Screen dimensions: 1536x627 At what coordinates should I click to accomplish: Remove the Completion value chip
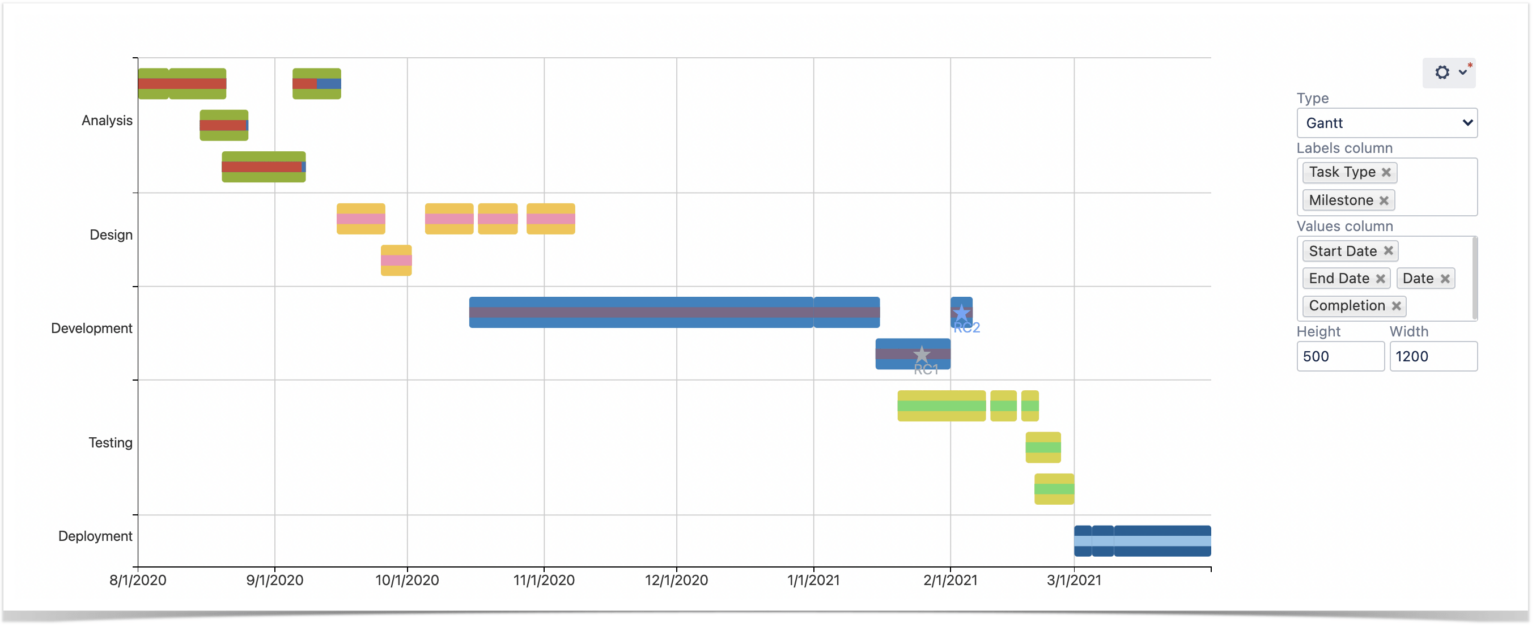tap(1395, 305)
